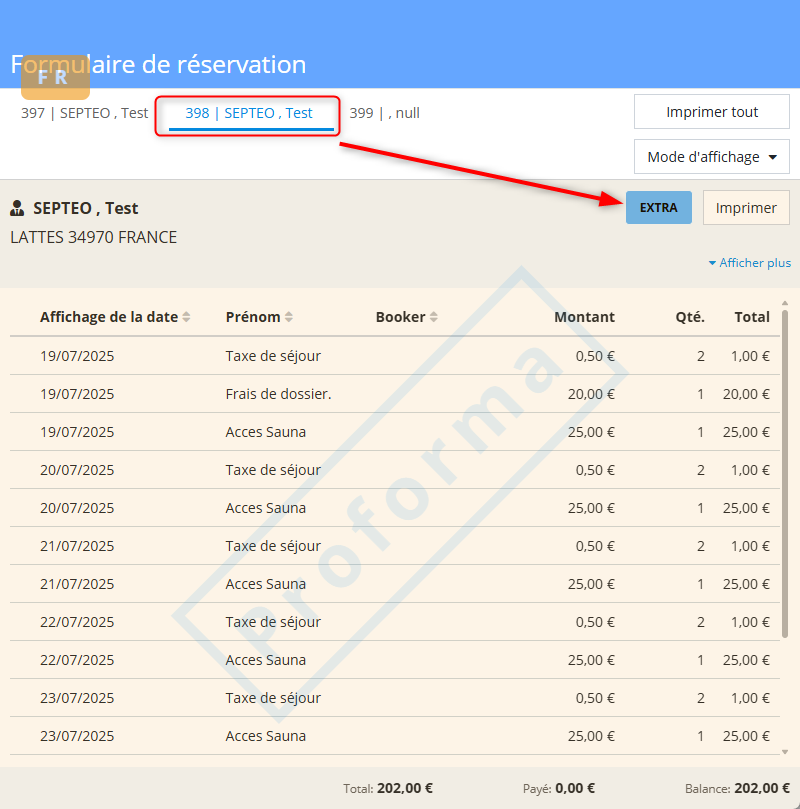Click the guest person icon beside SEPTEO
800x809 pixels.
[x=17, y=209]
